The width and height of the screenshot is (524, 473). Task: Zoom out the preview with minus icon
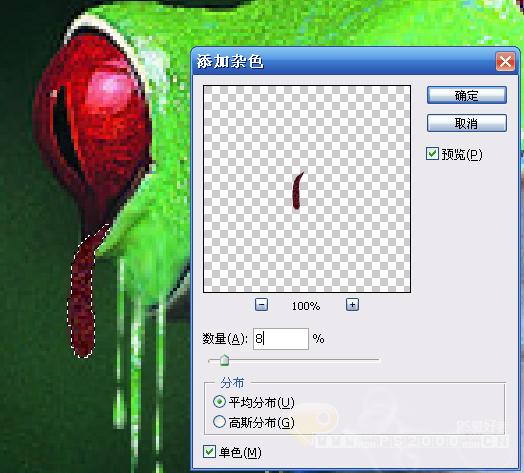pyautogui.click(x=261, y=305)
